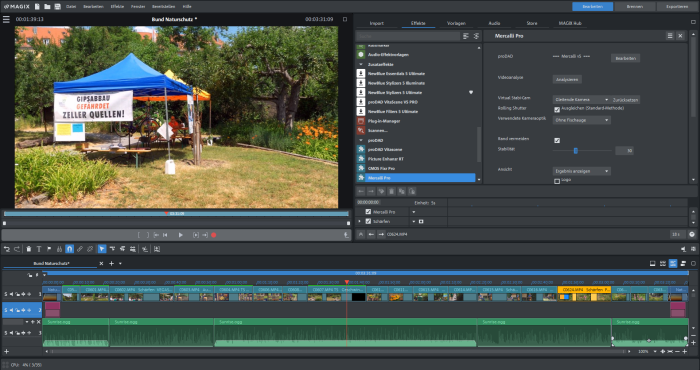
Task: Enable the Logo checkbox
Action: click(x=557, y=181)
